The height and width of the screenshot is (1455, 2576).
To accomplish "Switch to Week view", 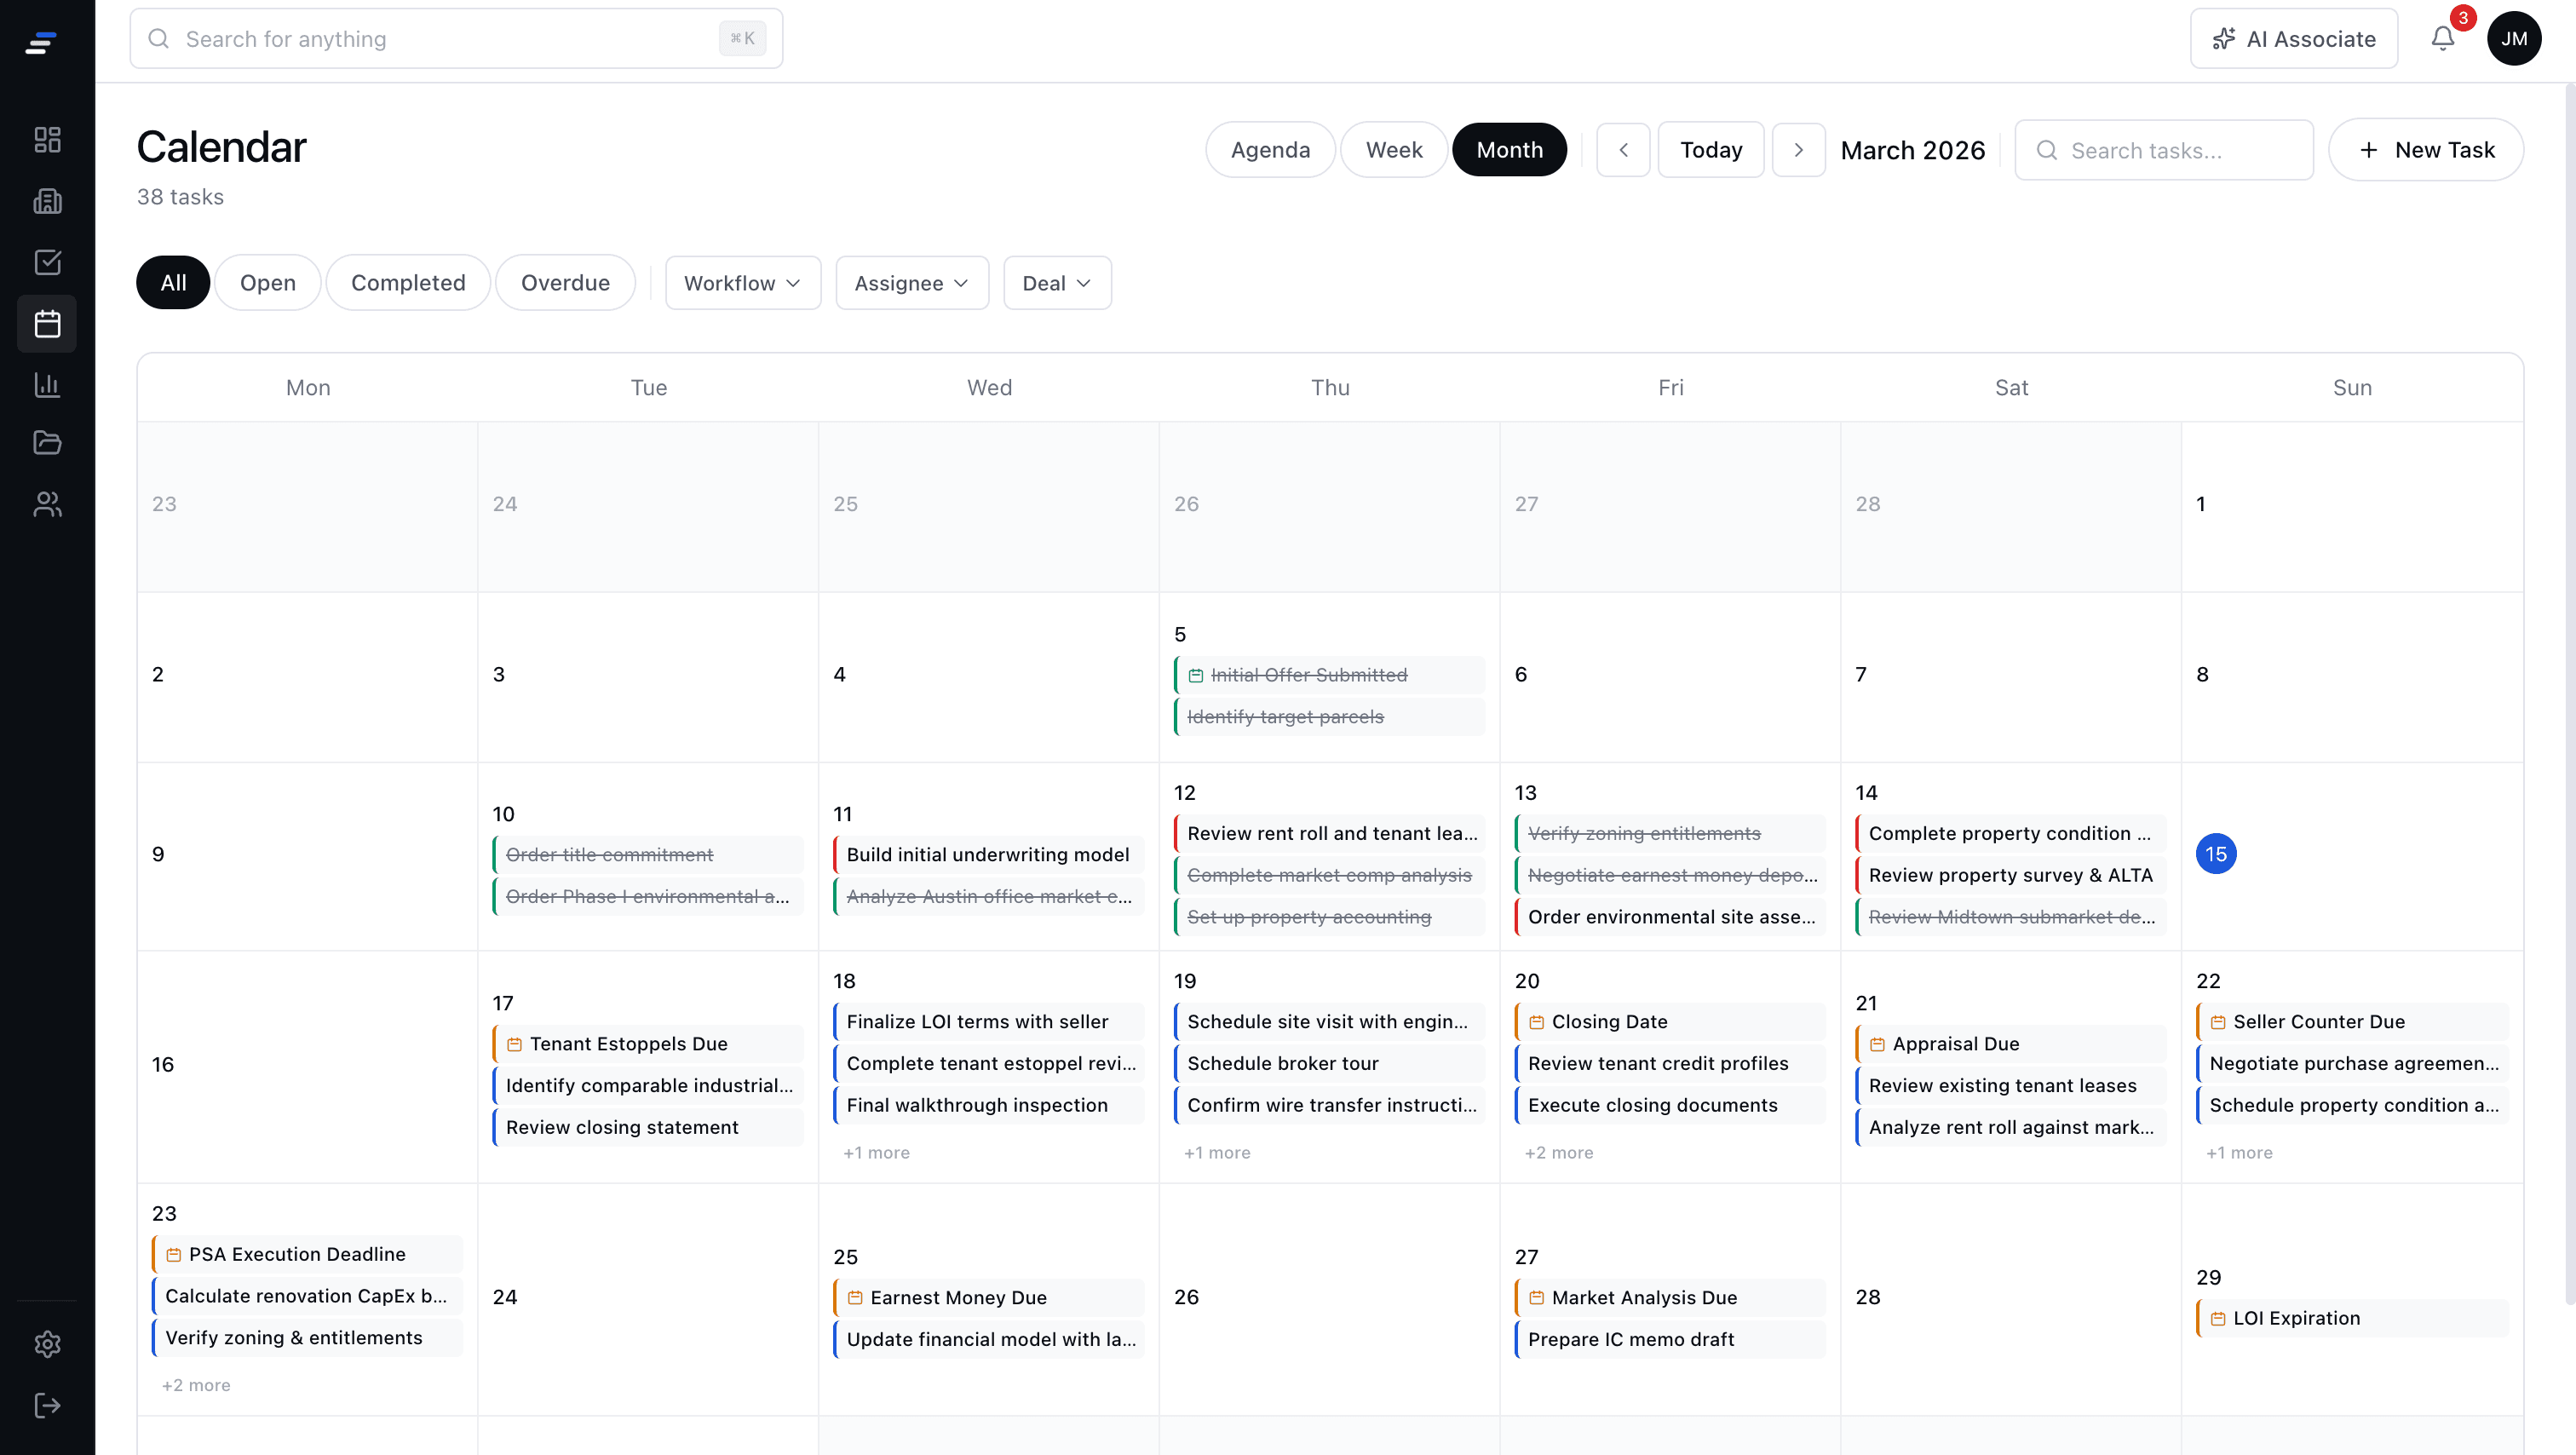I will tap(1394, 150).
